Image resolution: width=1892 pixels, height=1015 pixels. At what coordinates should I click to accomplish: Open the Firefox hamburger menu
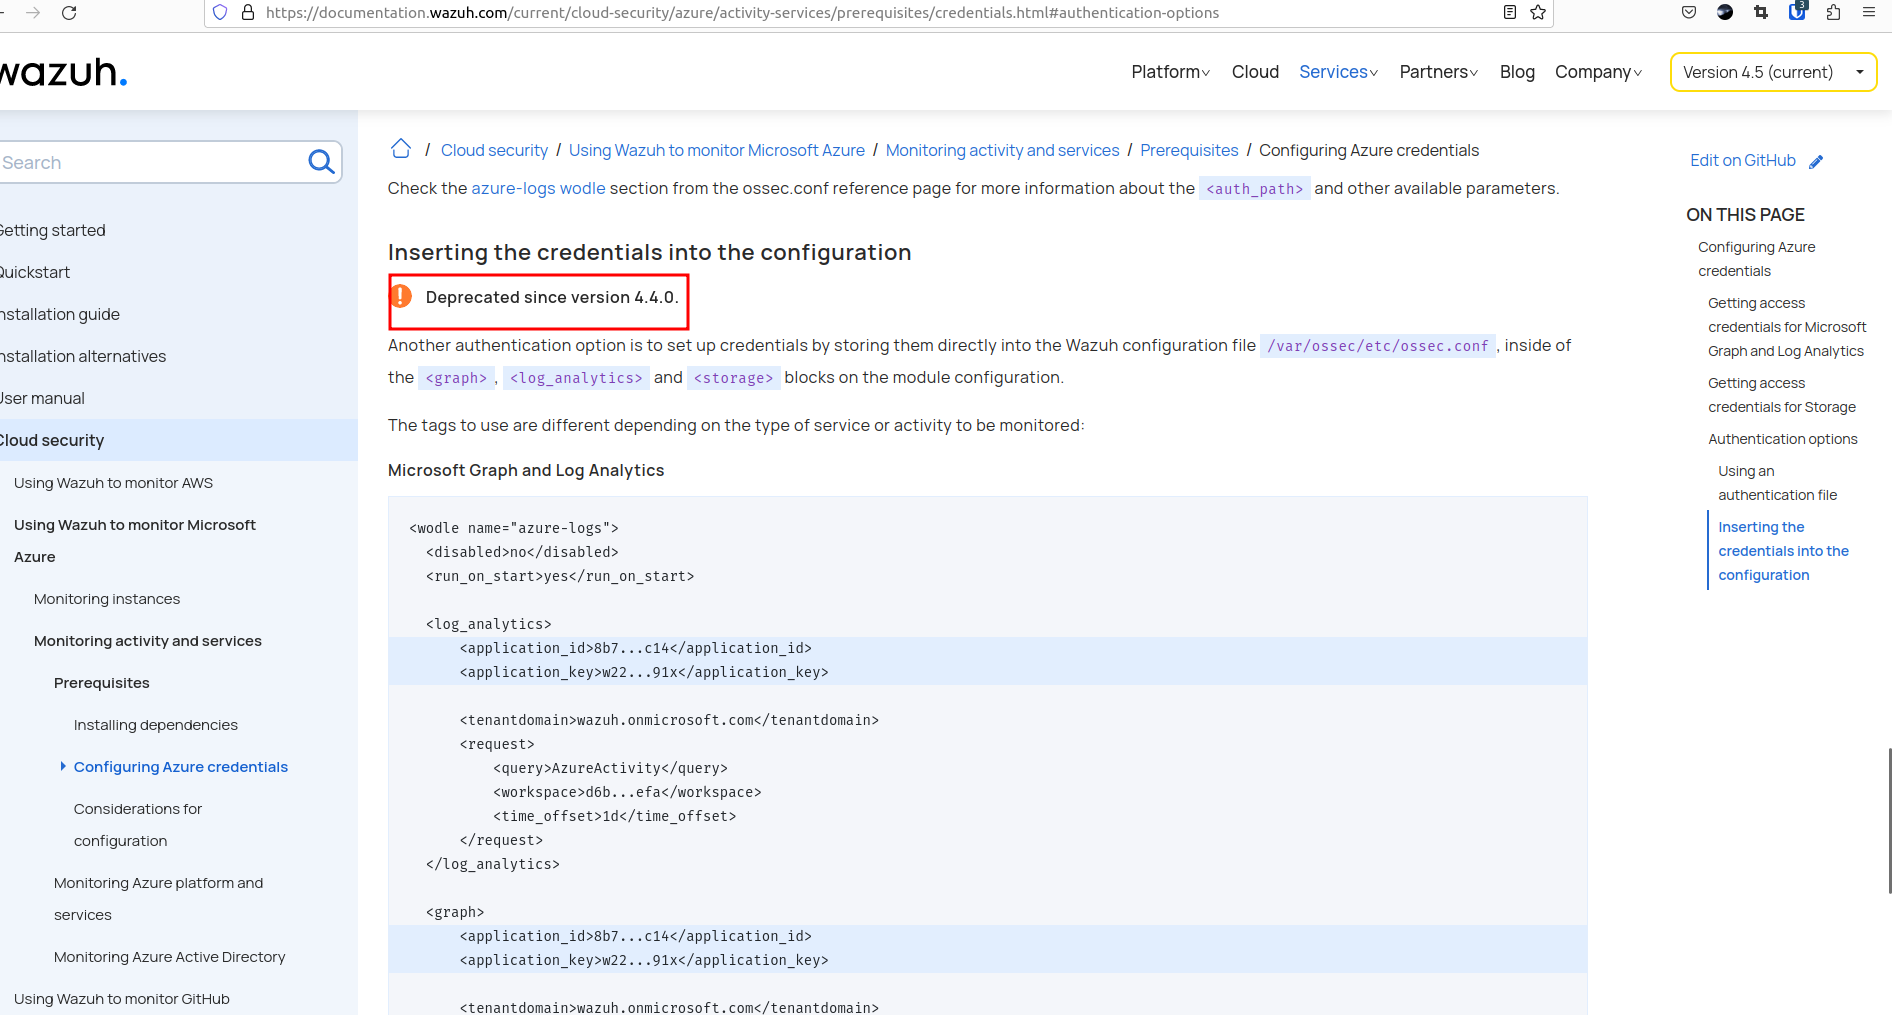(x=1869, y=13)
